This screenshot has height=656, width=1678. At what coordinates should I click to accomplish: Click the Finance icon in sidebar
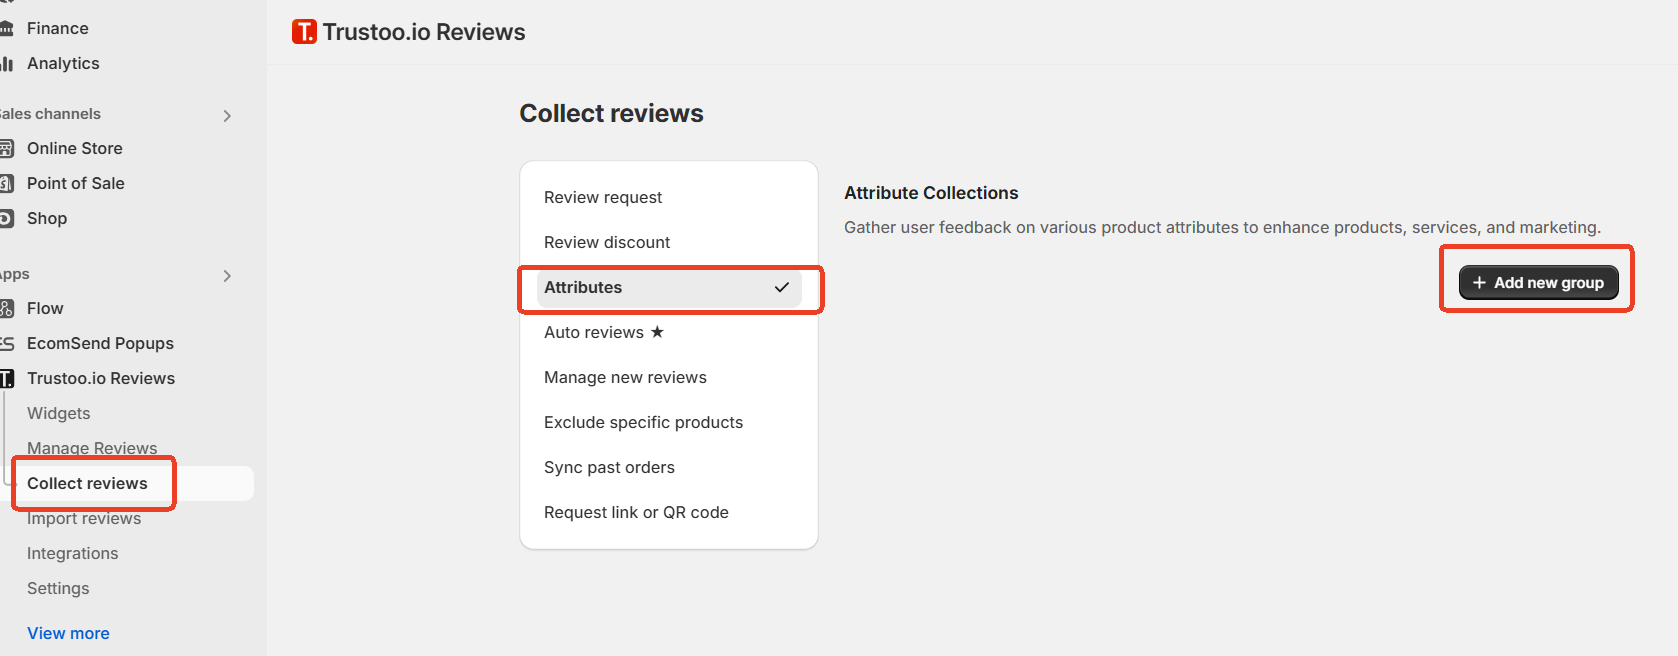6,29
